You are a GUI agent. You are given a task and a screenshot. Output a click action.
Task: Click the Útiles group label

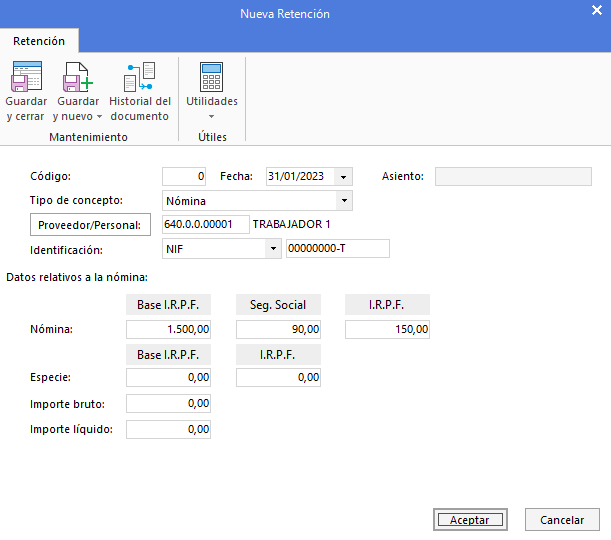point(212,137)
